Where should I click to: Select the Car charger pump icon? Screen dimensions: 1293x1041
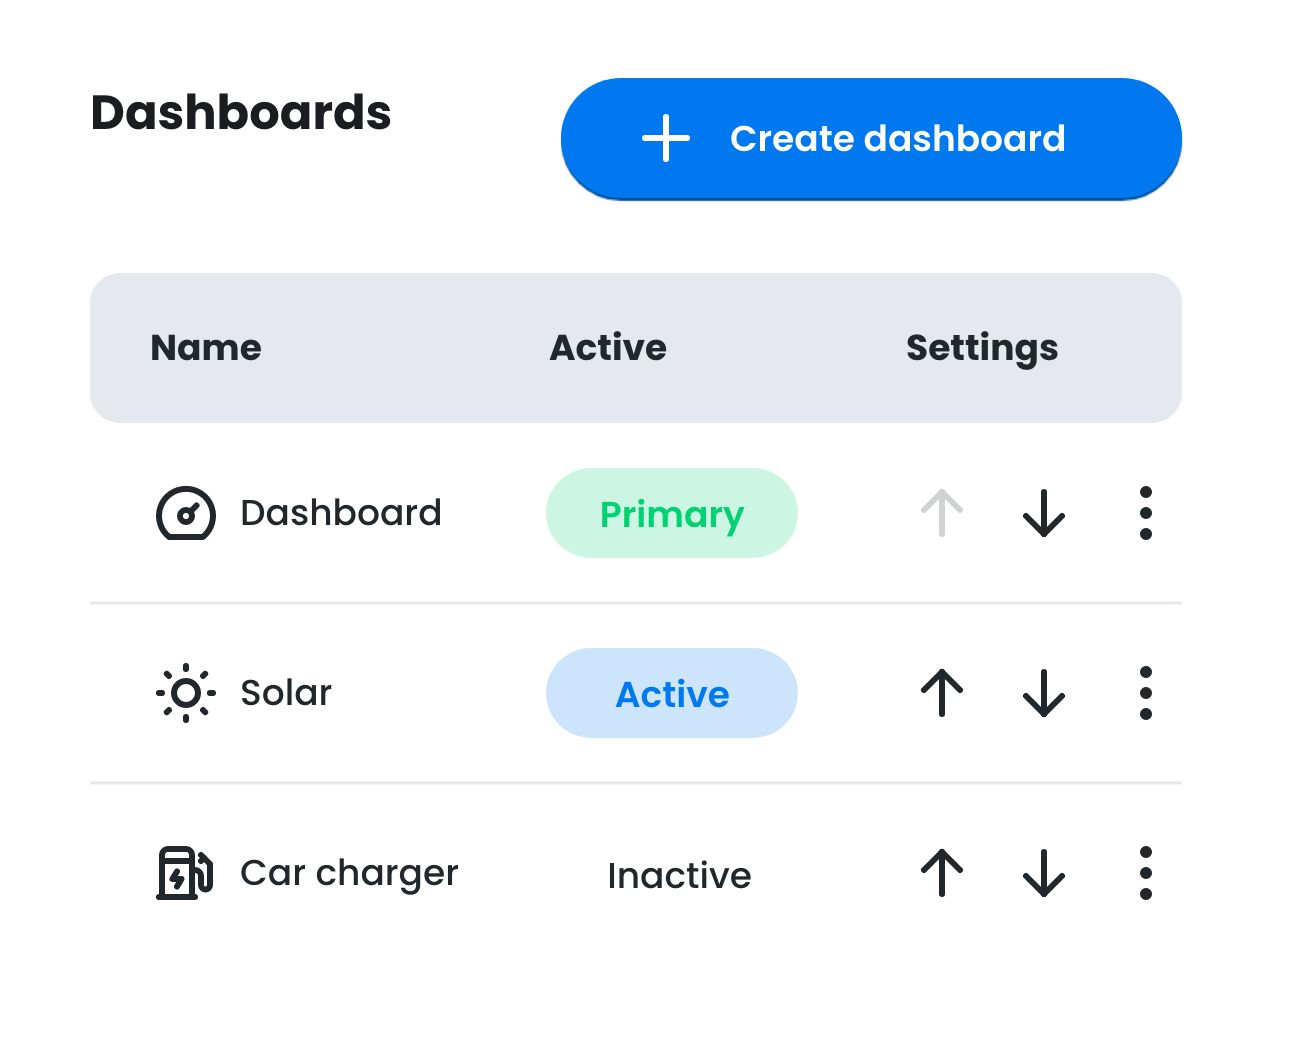click(185, 872)
